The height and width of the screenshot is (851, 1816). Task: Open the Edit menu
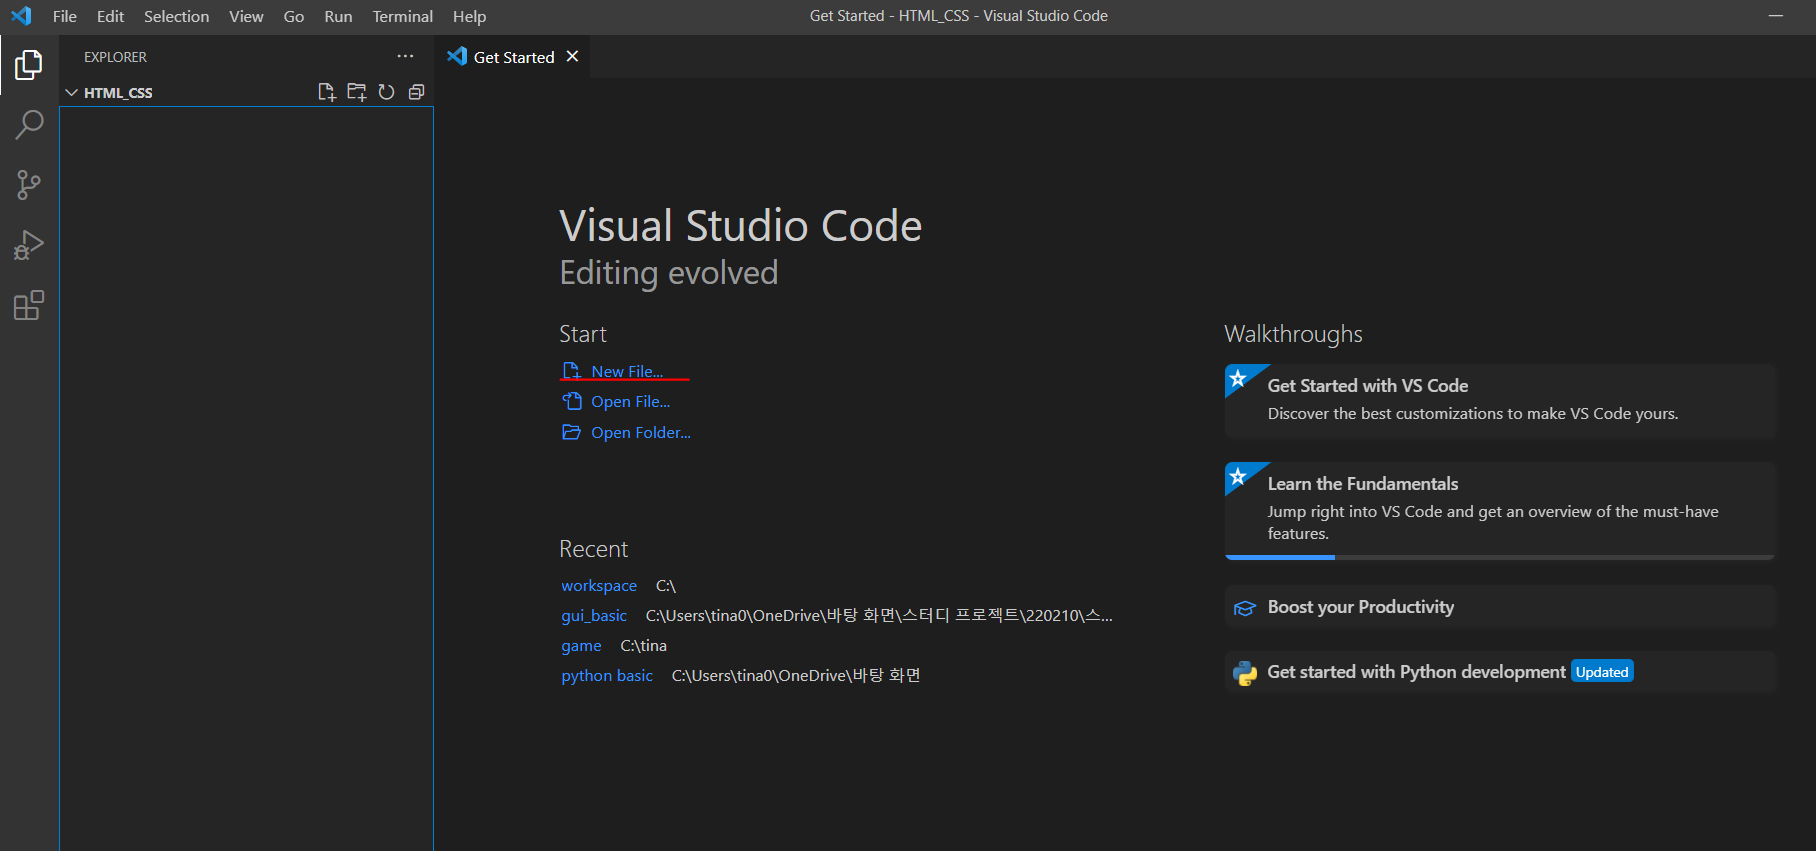[x=110, y=16]
